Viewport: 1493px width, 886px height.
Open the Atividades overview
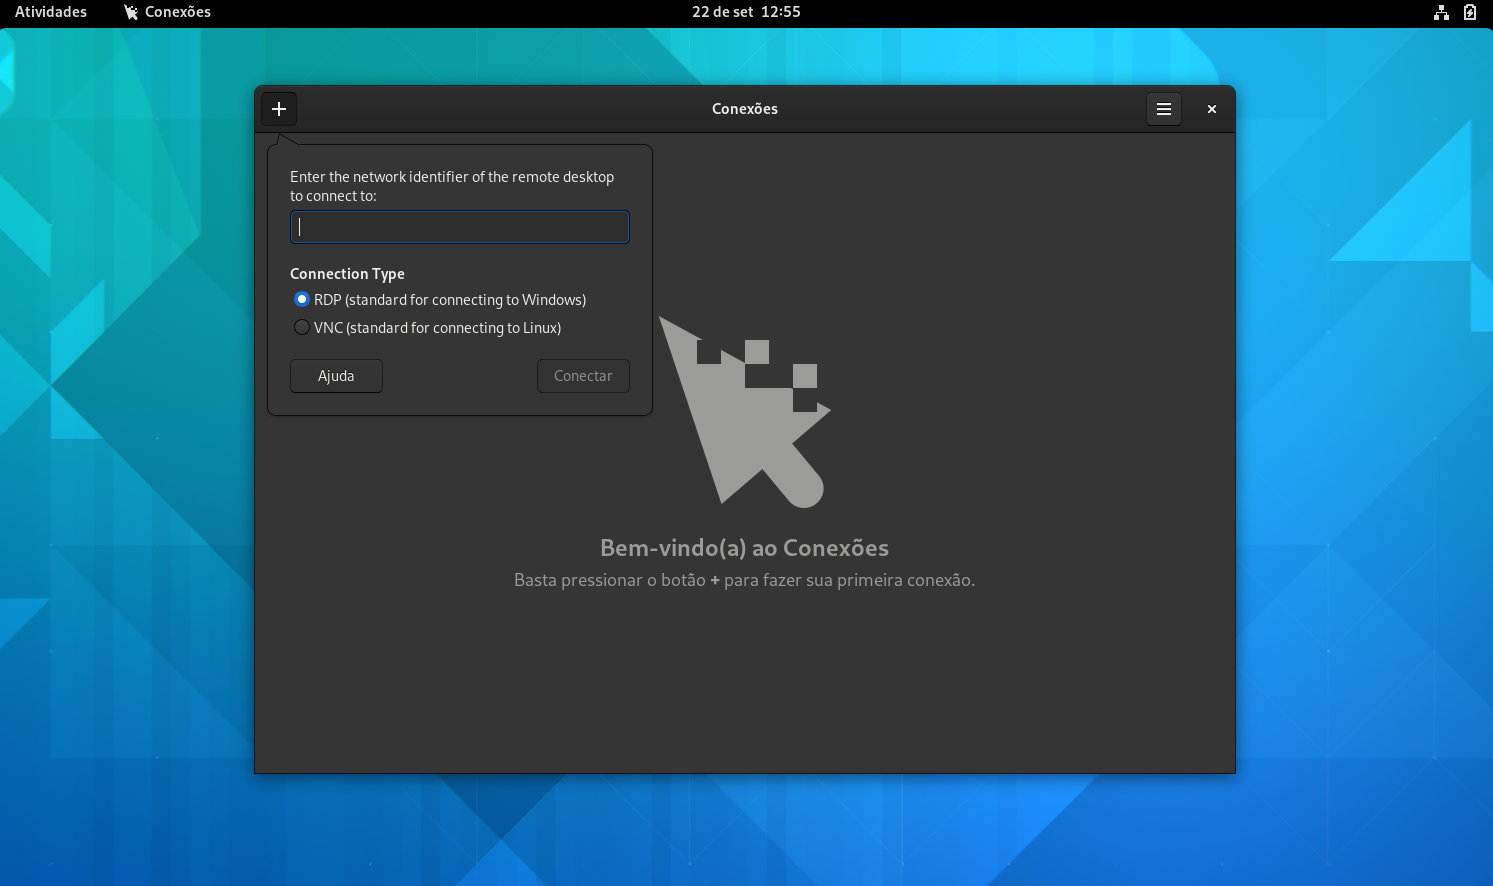point(50,12)
